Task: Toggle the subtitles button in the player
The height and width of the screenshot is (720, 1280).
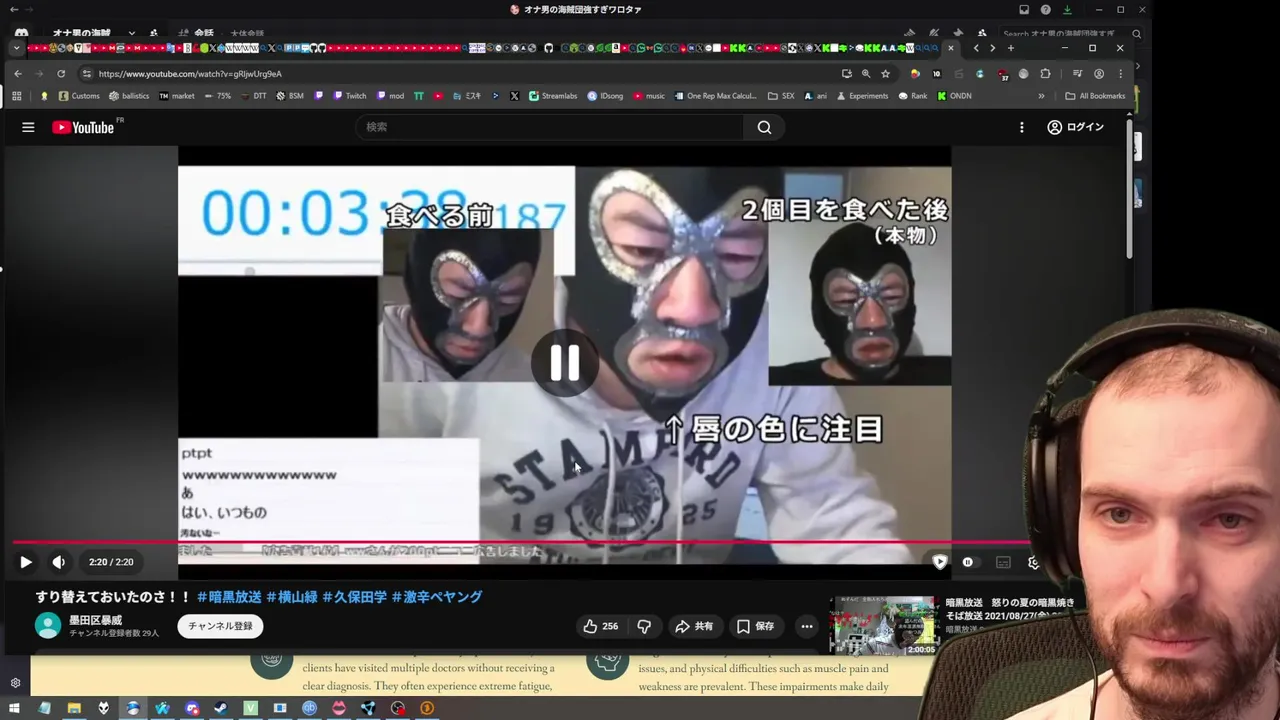Action: (x=1003, y=562)
